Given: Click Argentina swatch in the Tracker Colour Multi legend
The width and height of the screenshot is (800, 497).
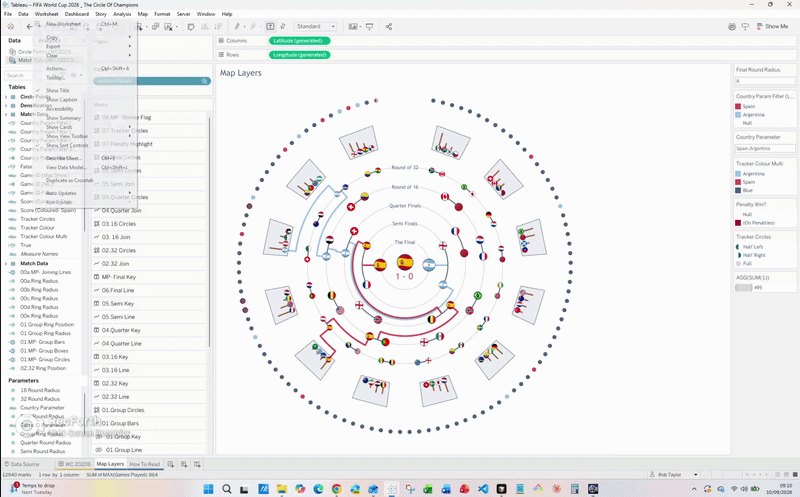Looking at the screenshot, I should click(738, 174).
